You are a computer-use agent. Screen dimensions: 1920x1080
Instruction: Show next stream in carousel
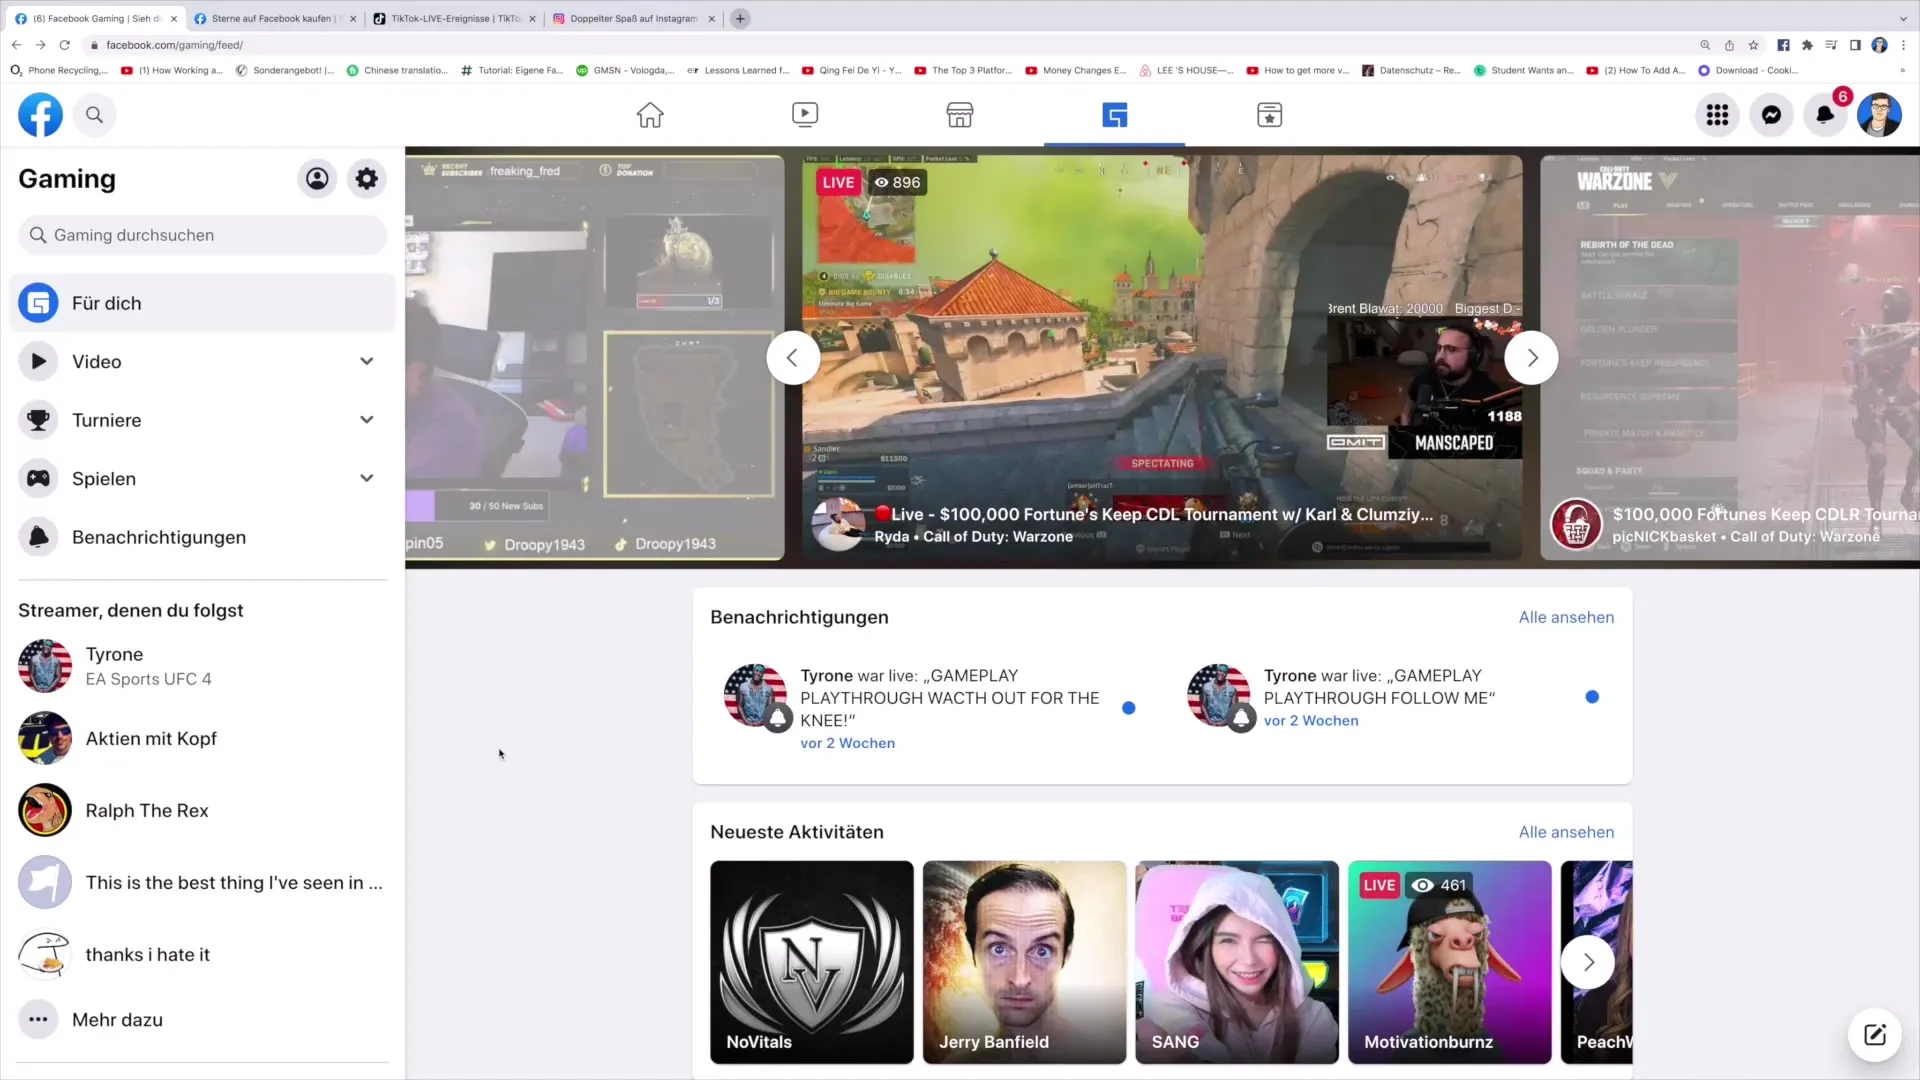pos(1532,358)
